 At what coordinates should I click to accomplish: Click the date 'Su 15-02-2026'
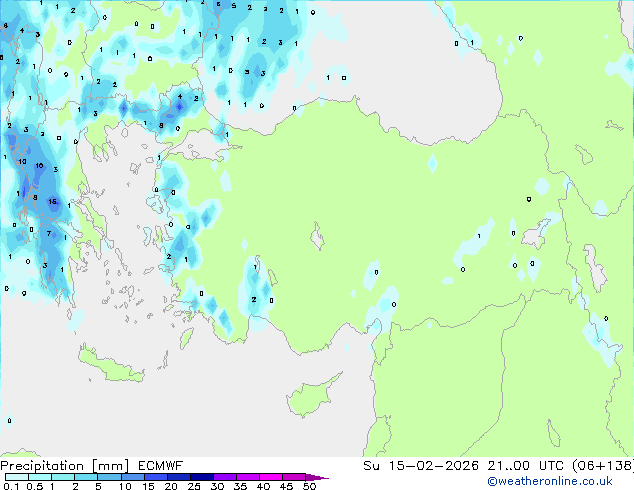pos(421,466)
